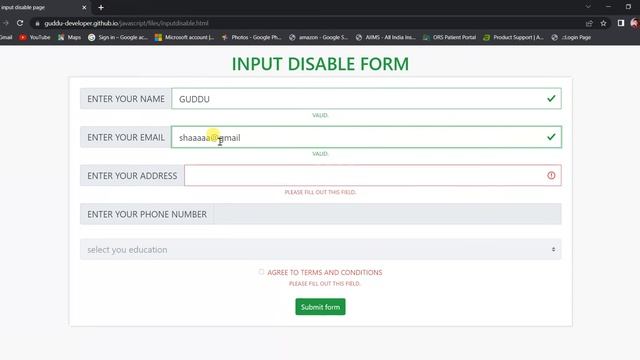The height and width of the screenshot is (360, 640).
Task: Open the ORS Patient Portal bookmark
Action: [x=450, y=37]
